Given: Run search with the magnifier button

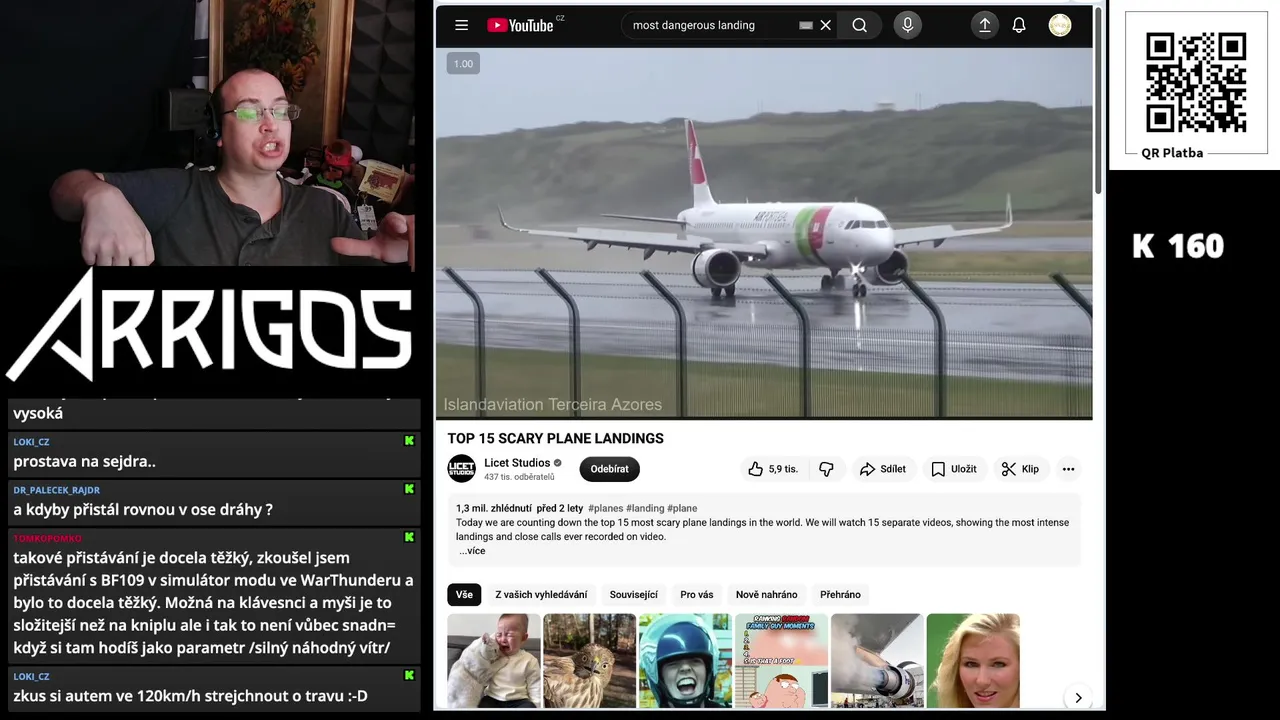Looking at the screenshot, I should pos(859,25).
